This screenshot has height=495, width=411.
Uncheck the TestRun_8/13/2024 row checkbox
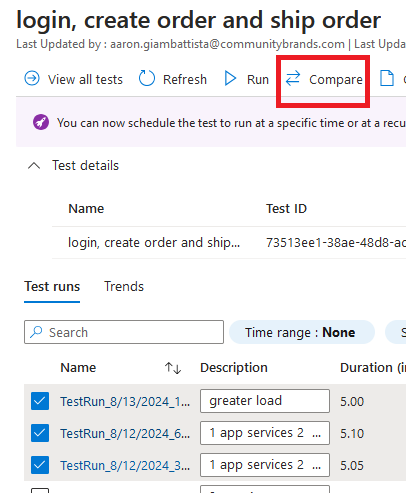(x=40, y=401)
